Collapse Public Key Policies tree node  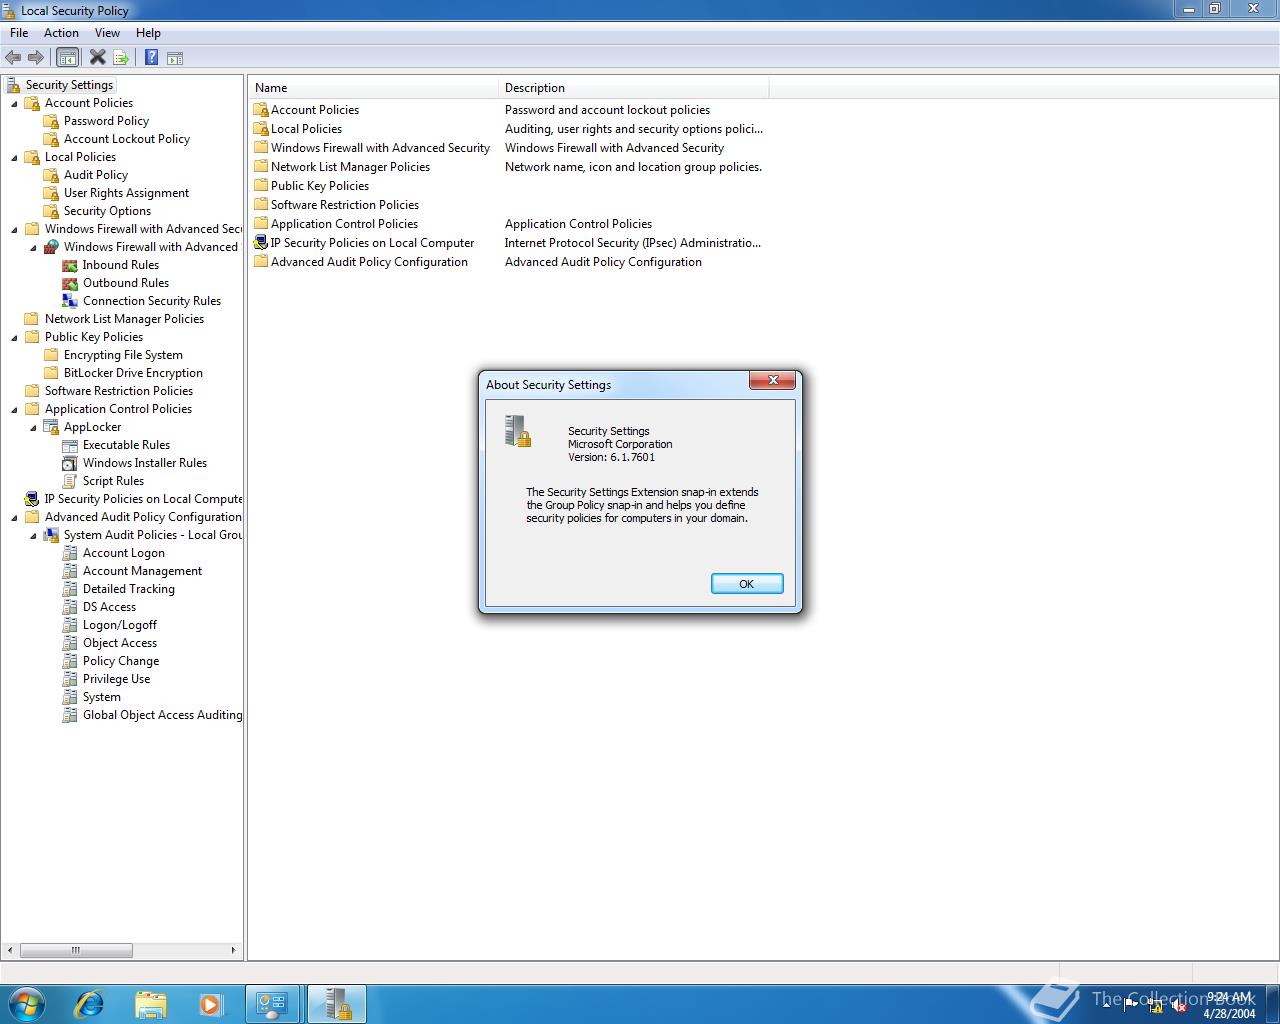(x=14, y=338)
